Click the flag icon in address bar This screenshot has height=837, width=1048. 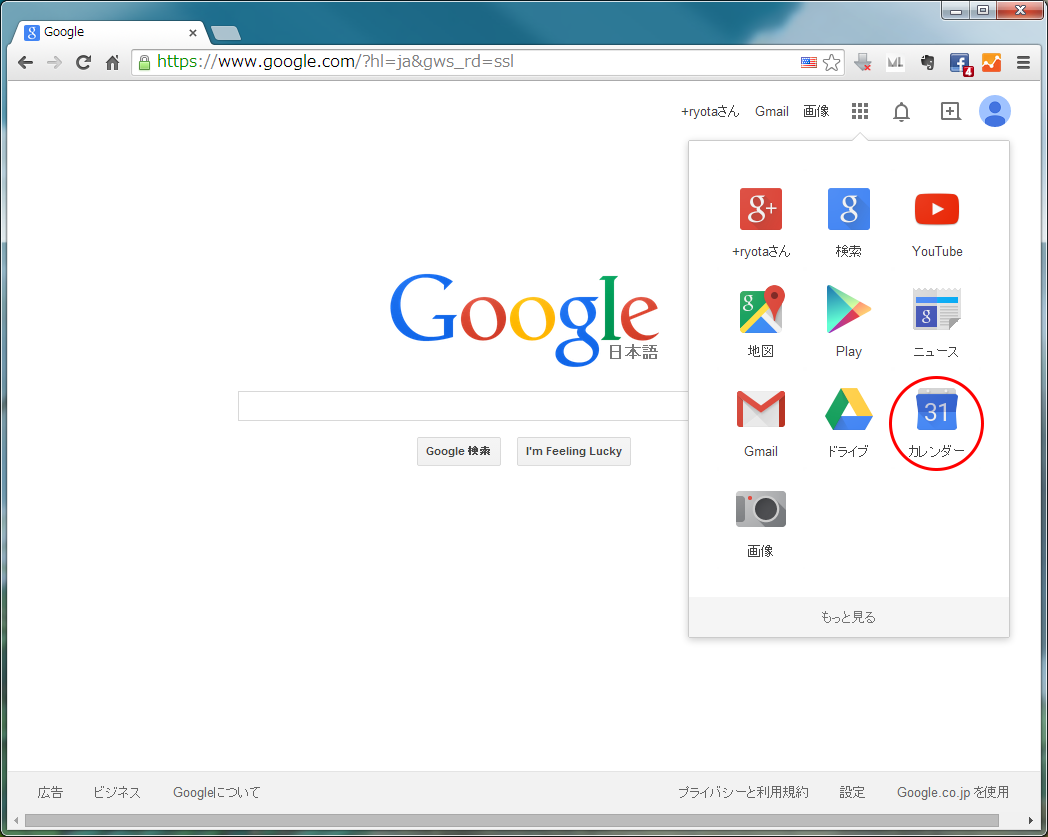(809, 62)
